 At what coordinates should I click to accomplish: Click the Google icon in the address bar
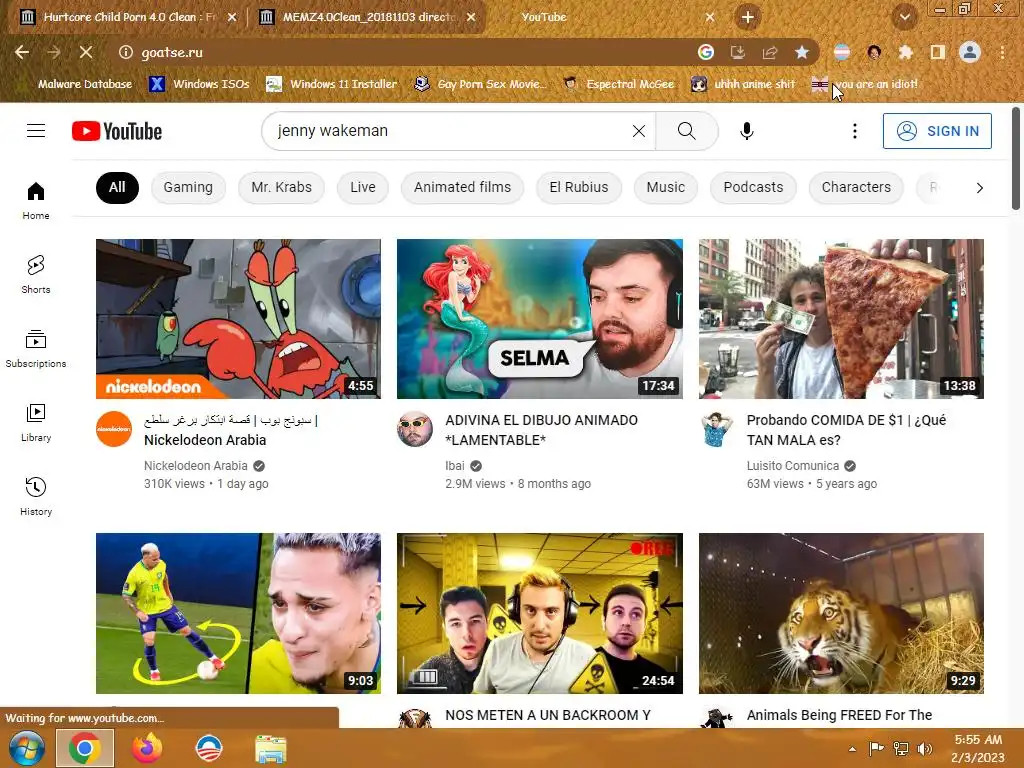[705, 52]
